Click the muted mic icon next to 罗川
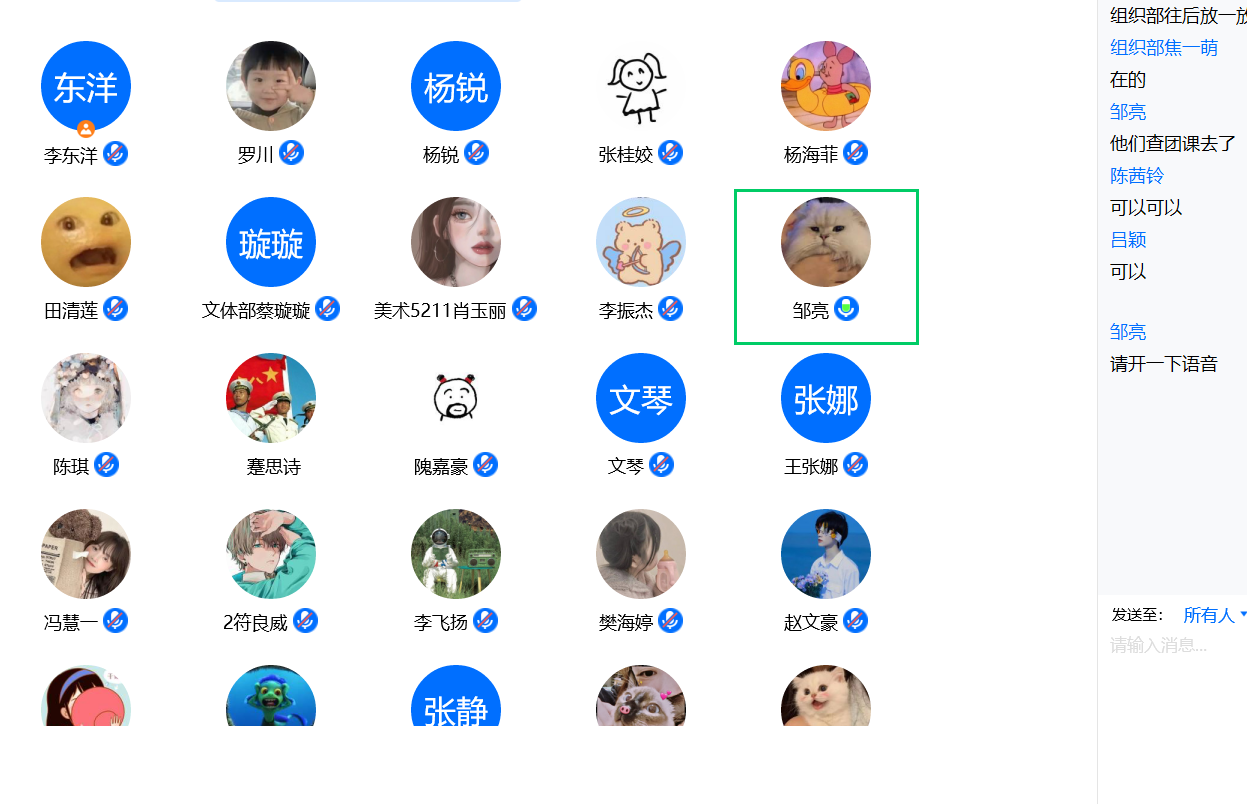The width and height of the screenshot is (1247, 804). click(291, 153)
